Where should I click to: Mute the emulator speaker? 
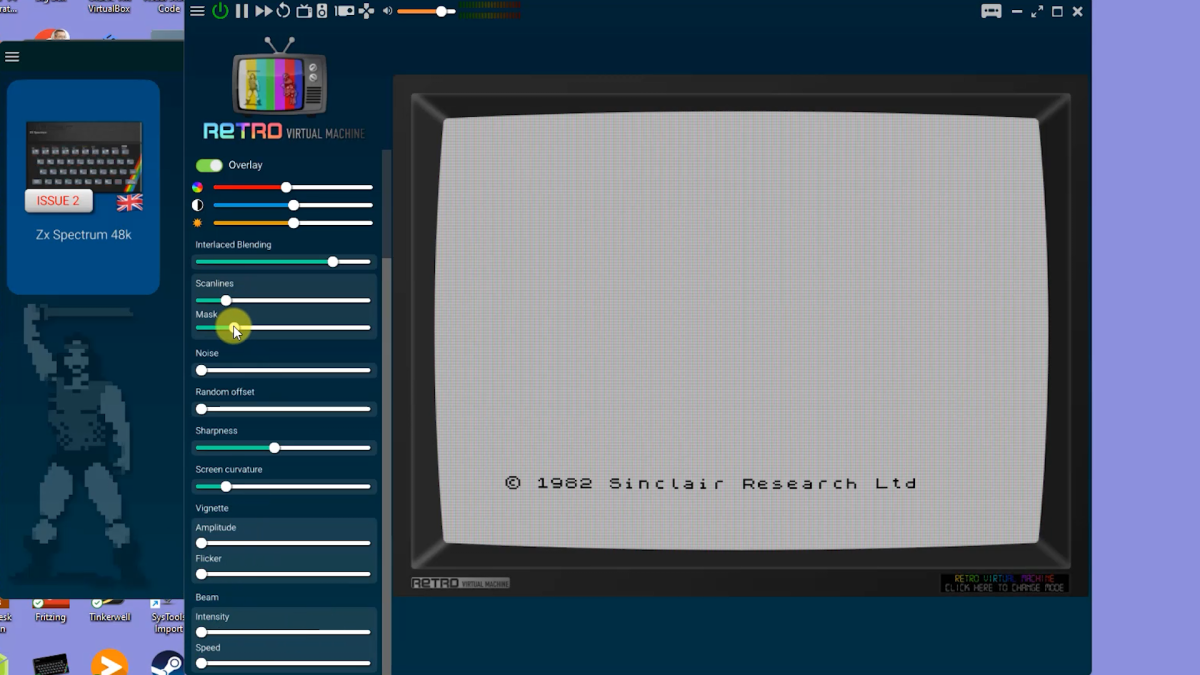[387, 12]
